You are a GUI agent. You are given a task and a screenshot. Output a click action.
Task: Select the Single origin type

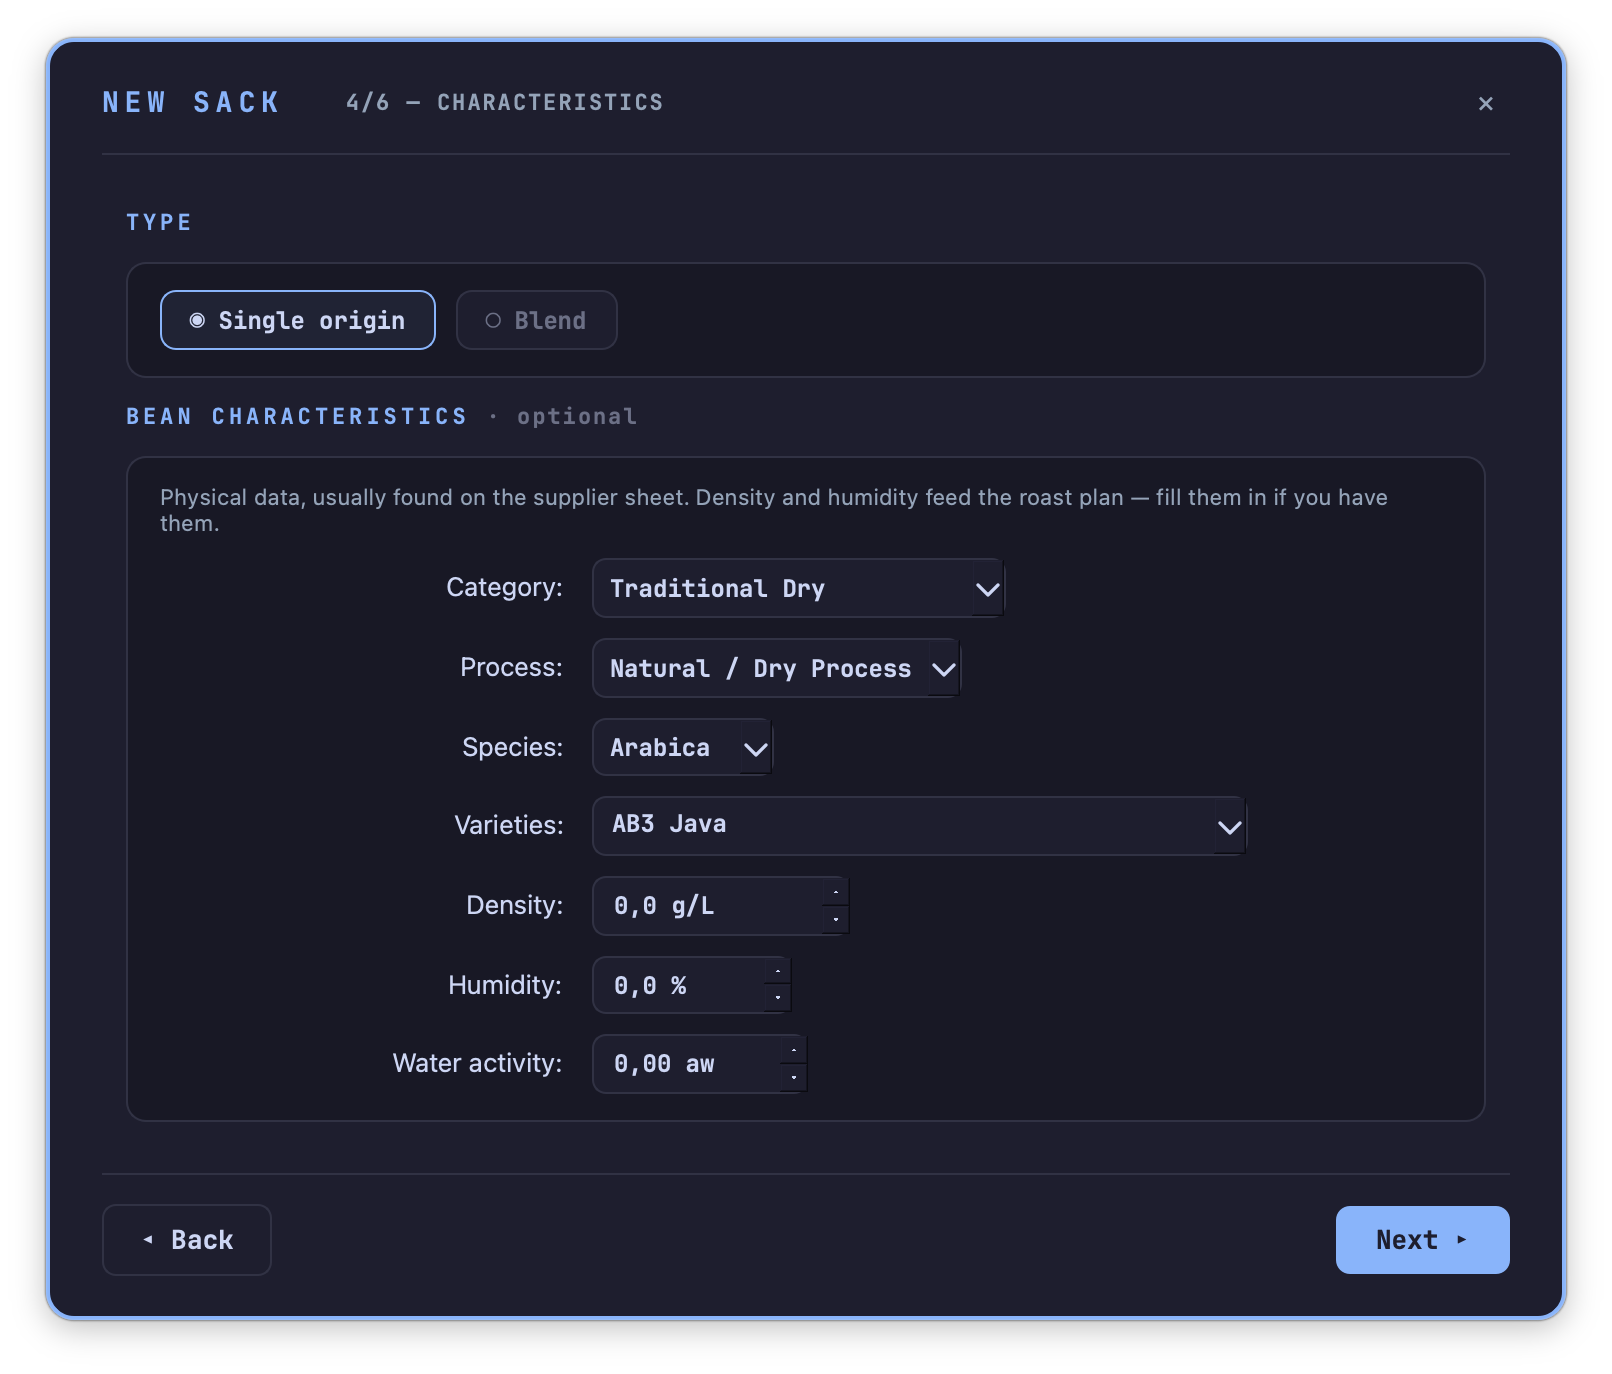pyautogui.click(x=298, y=320)
